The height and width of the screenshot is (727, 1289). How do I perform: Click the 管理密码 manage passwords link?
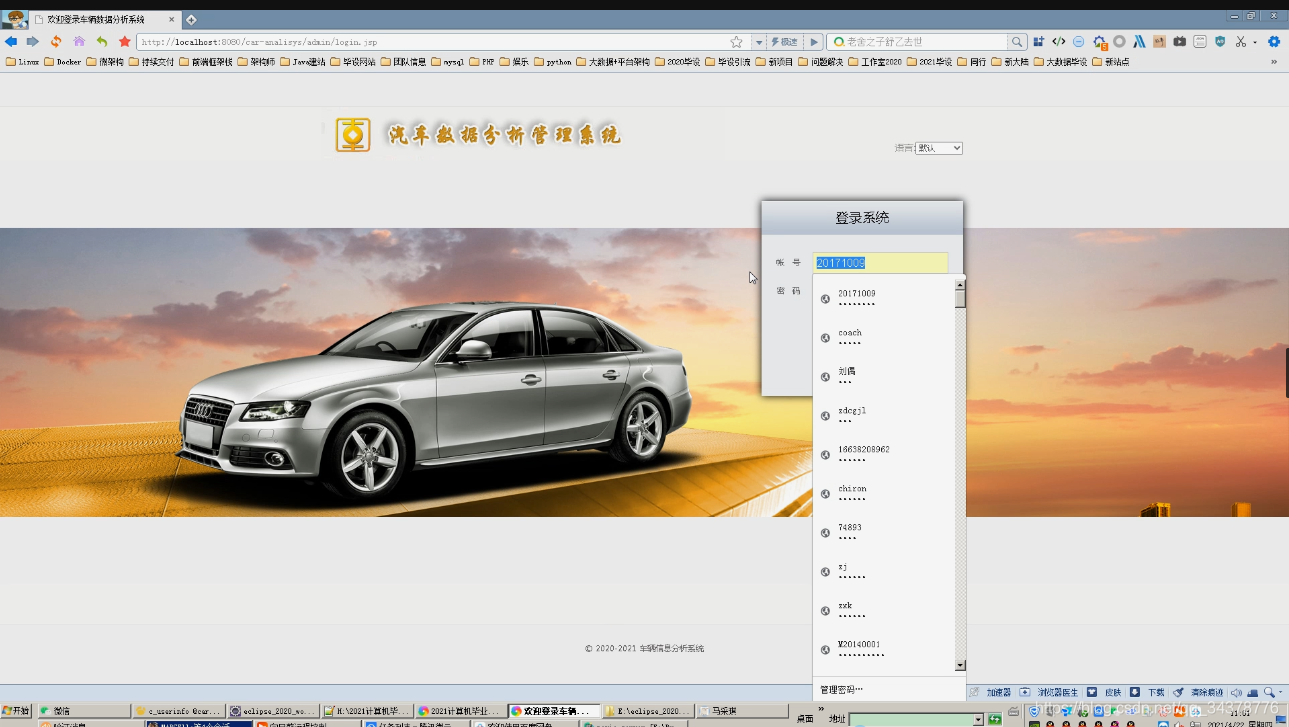click(841, 689)
